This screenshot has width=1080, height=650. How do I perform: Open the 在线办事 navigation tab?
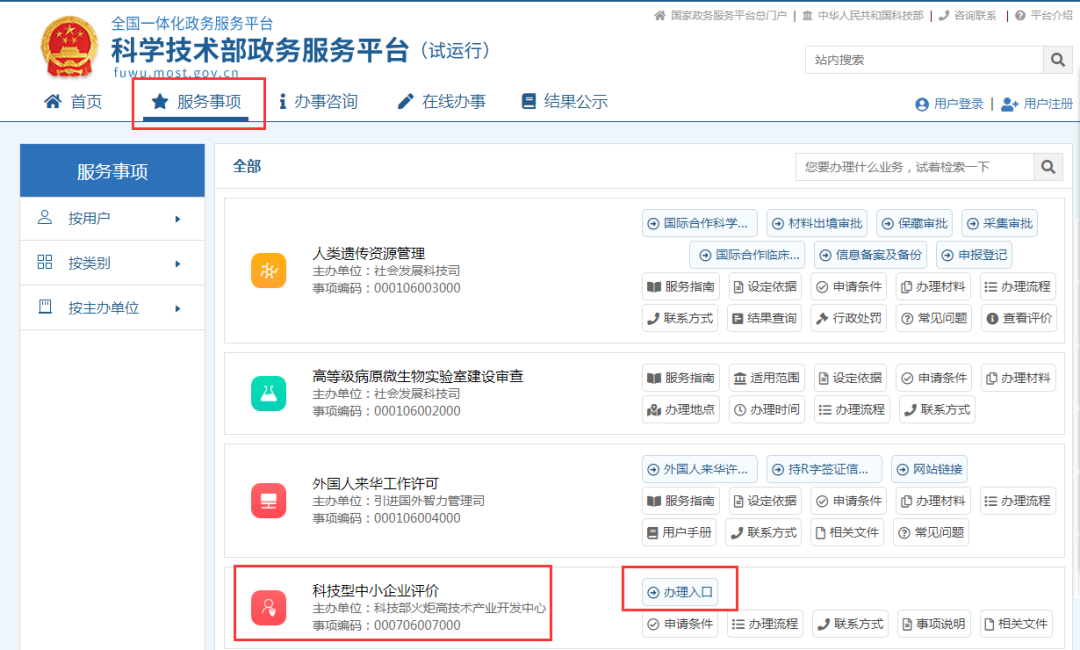[442, 102]
